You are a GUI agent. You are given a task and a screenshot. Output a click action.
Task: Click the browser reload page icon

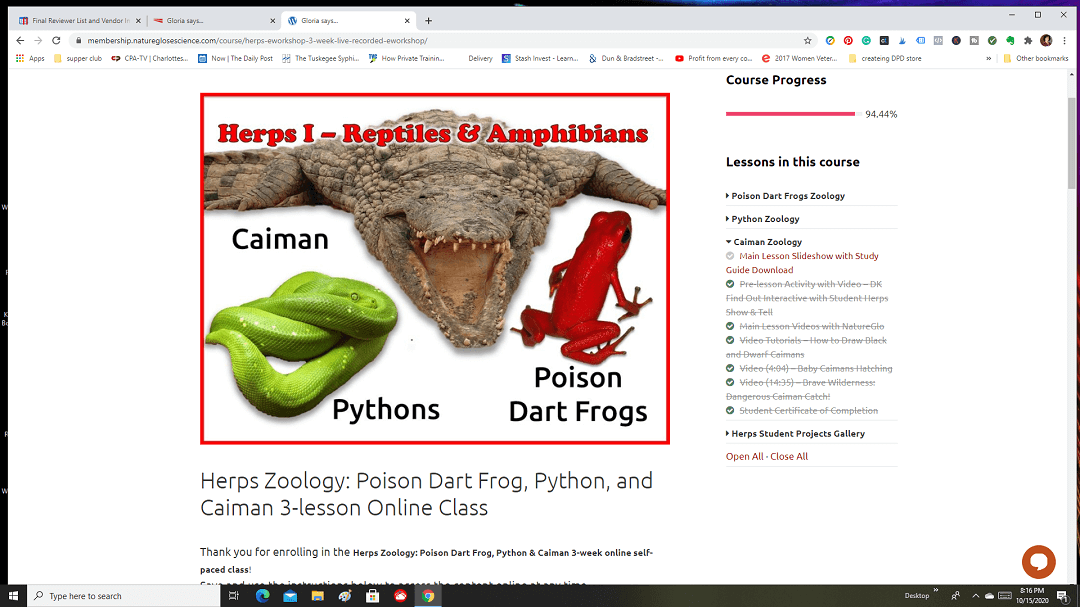pyautogui.click(x=56, y=41)
